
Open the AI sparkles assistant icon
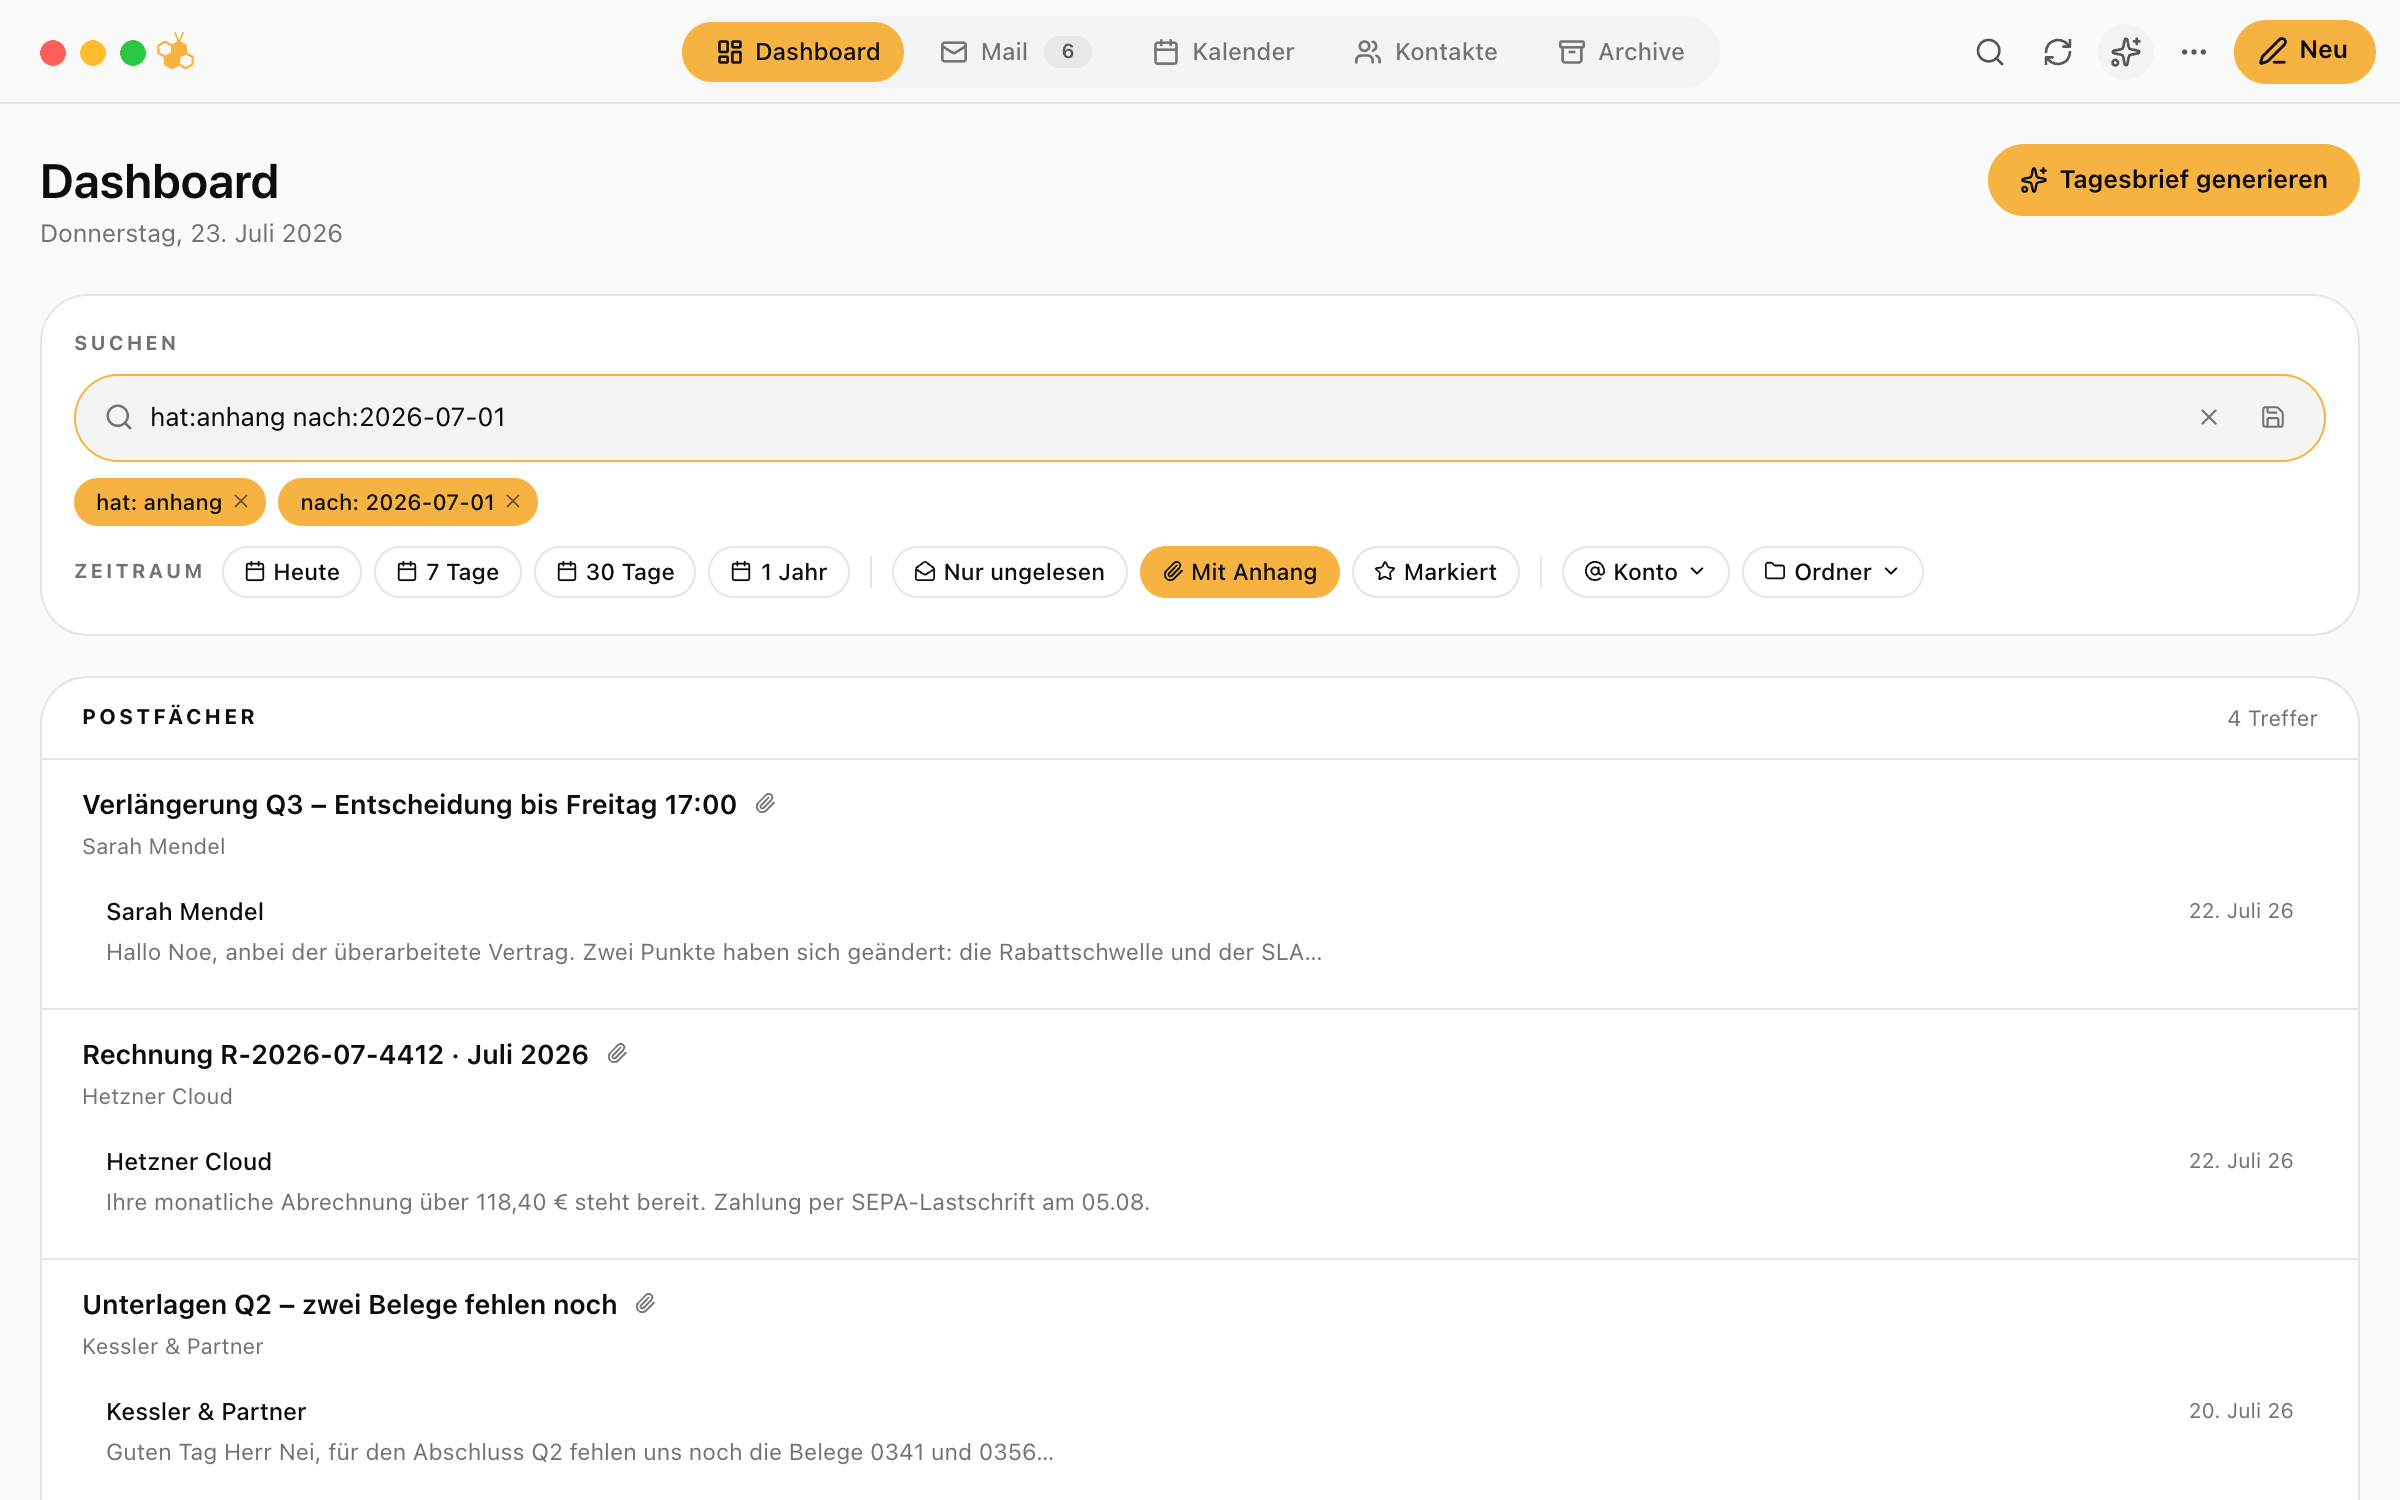2125,52
